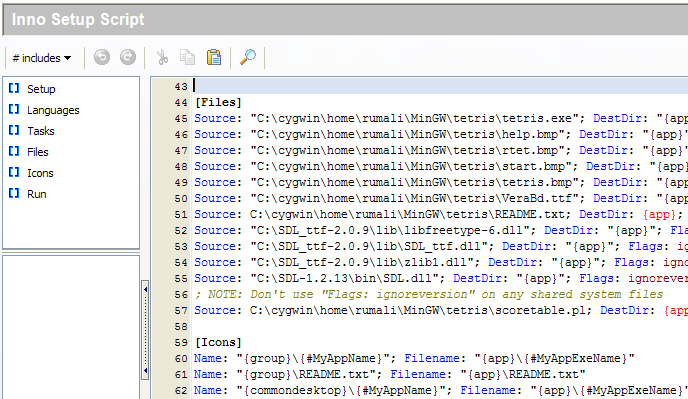Click the {group}\README.txt name on line 61
The image size is (688, 399).
click(305, 374)
